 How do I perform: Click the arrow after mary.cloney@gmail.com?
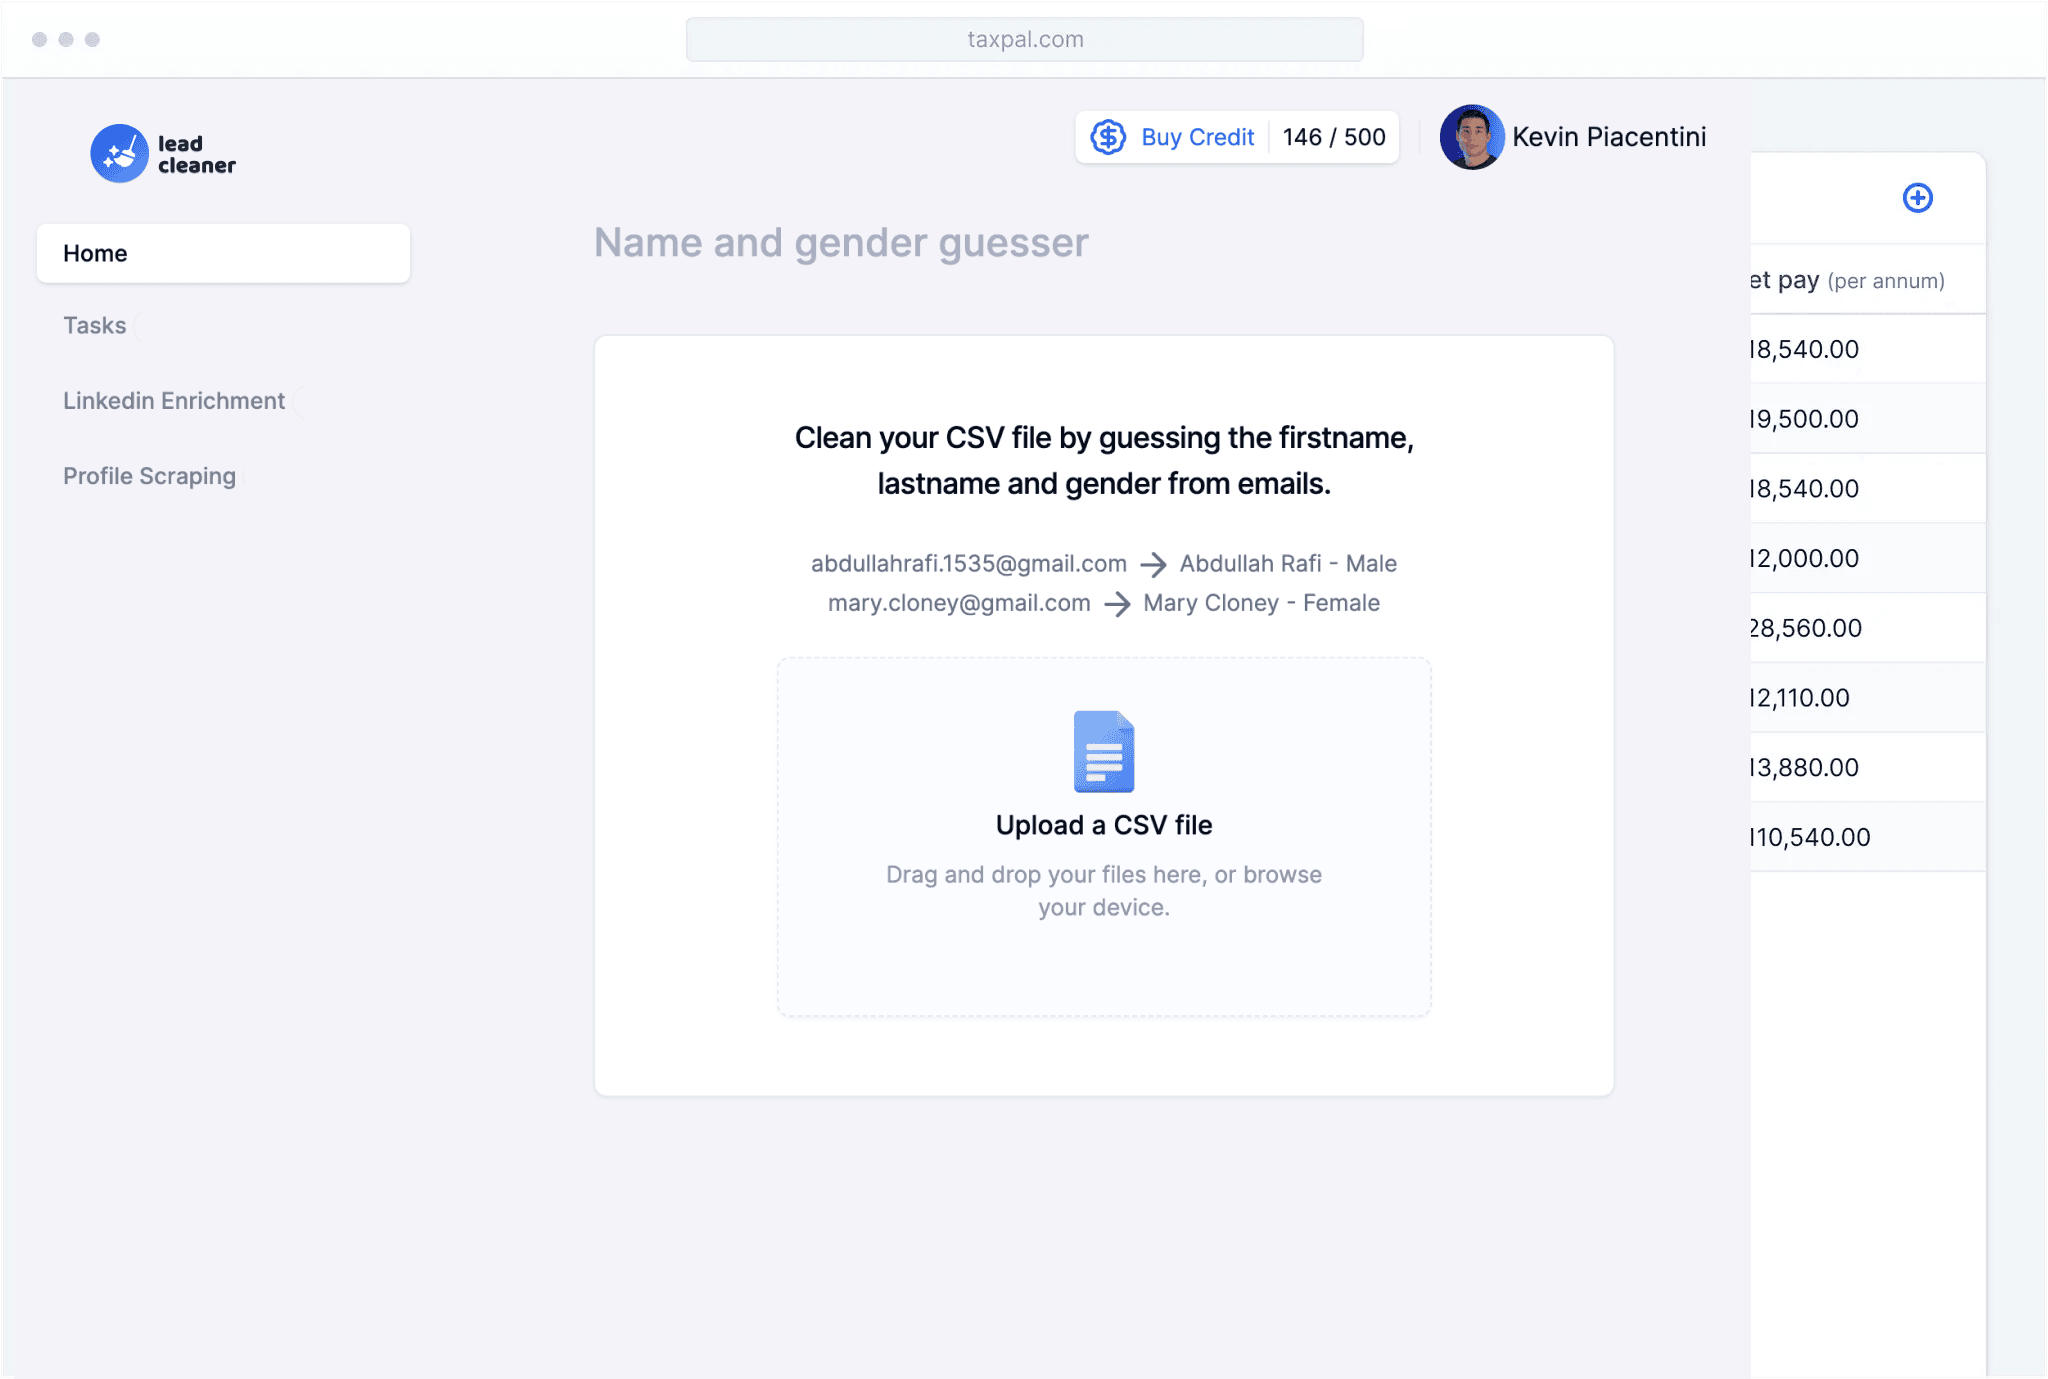click(1117, 604)
